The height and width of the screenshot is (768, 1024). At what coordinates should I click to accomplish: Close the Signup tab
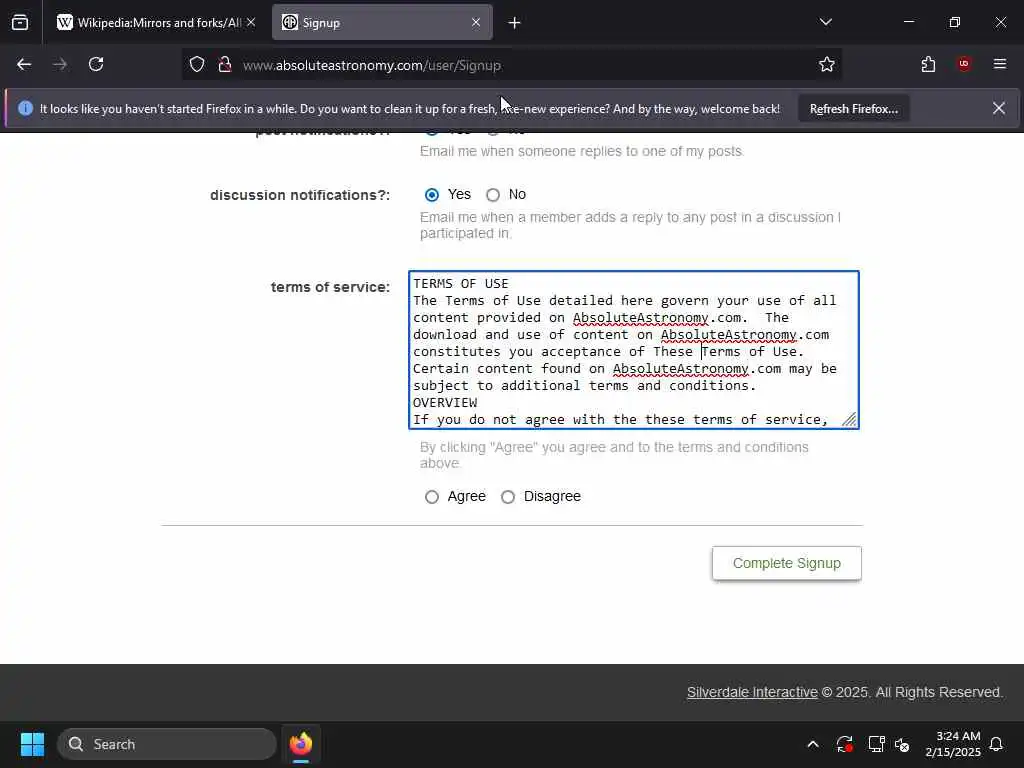[x=476, y=23]
